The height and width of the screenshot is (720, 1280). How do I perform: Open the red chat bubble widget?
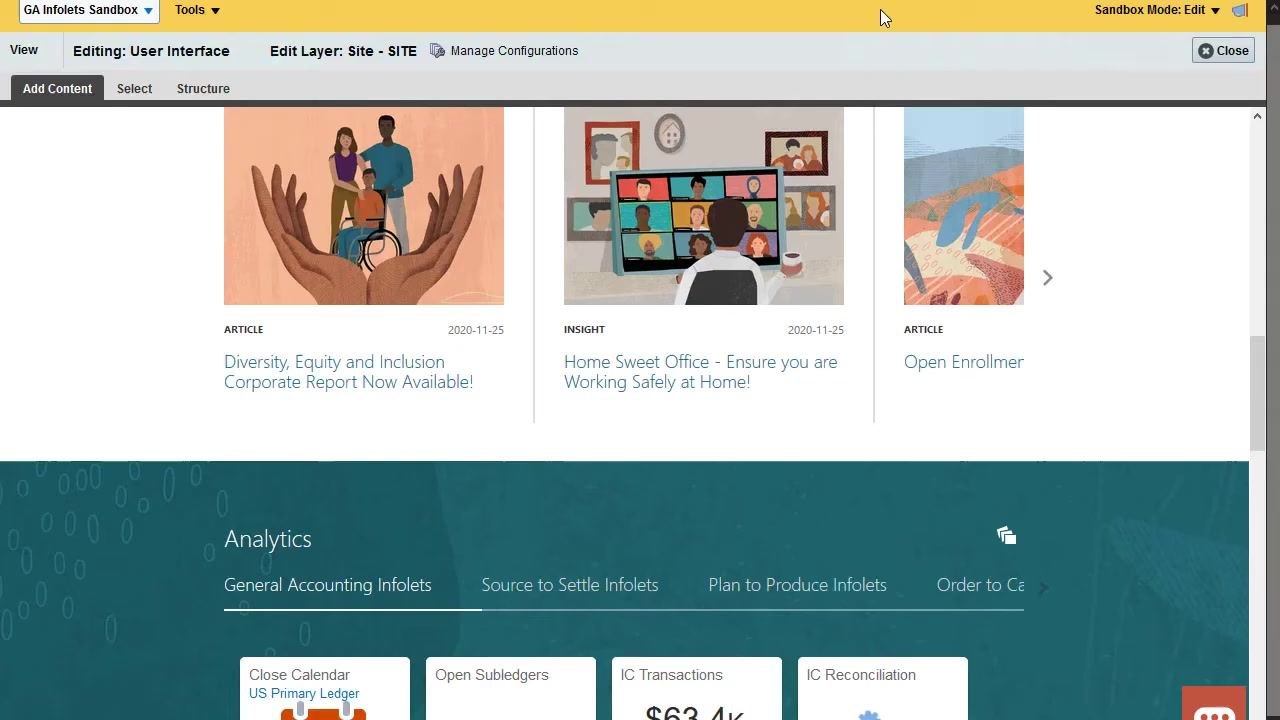(x=1214, y=704)
